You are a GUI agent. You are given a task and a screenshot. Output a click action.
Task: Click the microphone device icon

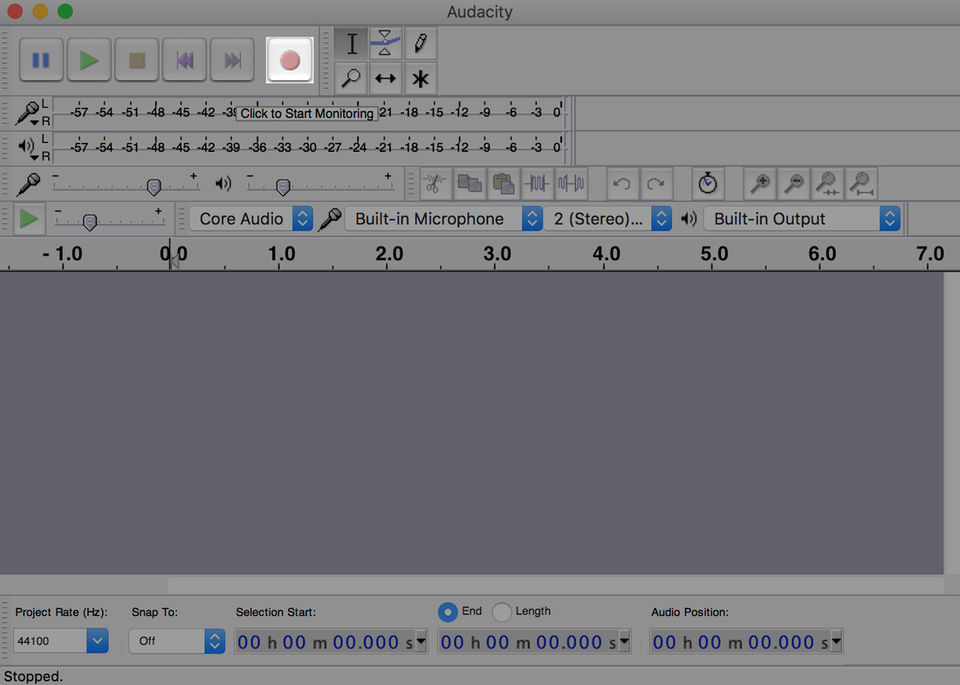(329, 219)
